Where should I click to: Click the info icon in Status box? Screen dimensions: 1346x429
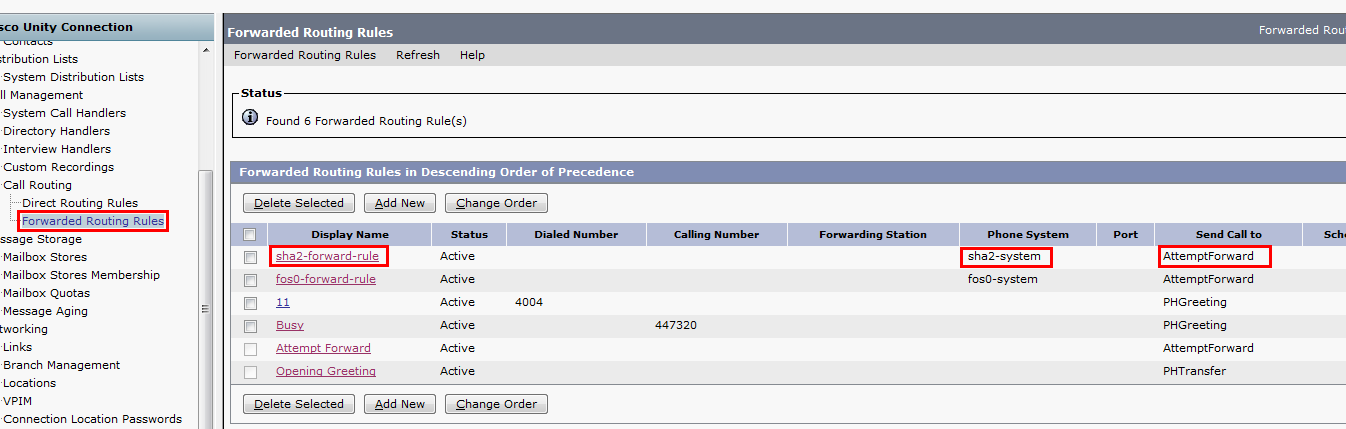[251, 119]
